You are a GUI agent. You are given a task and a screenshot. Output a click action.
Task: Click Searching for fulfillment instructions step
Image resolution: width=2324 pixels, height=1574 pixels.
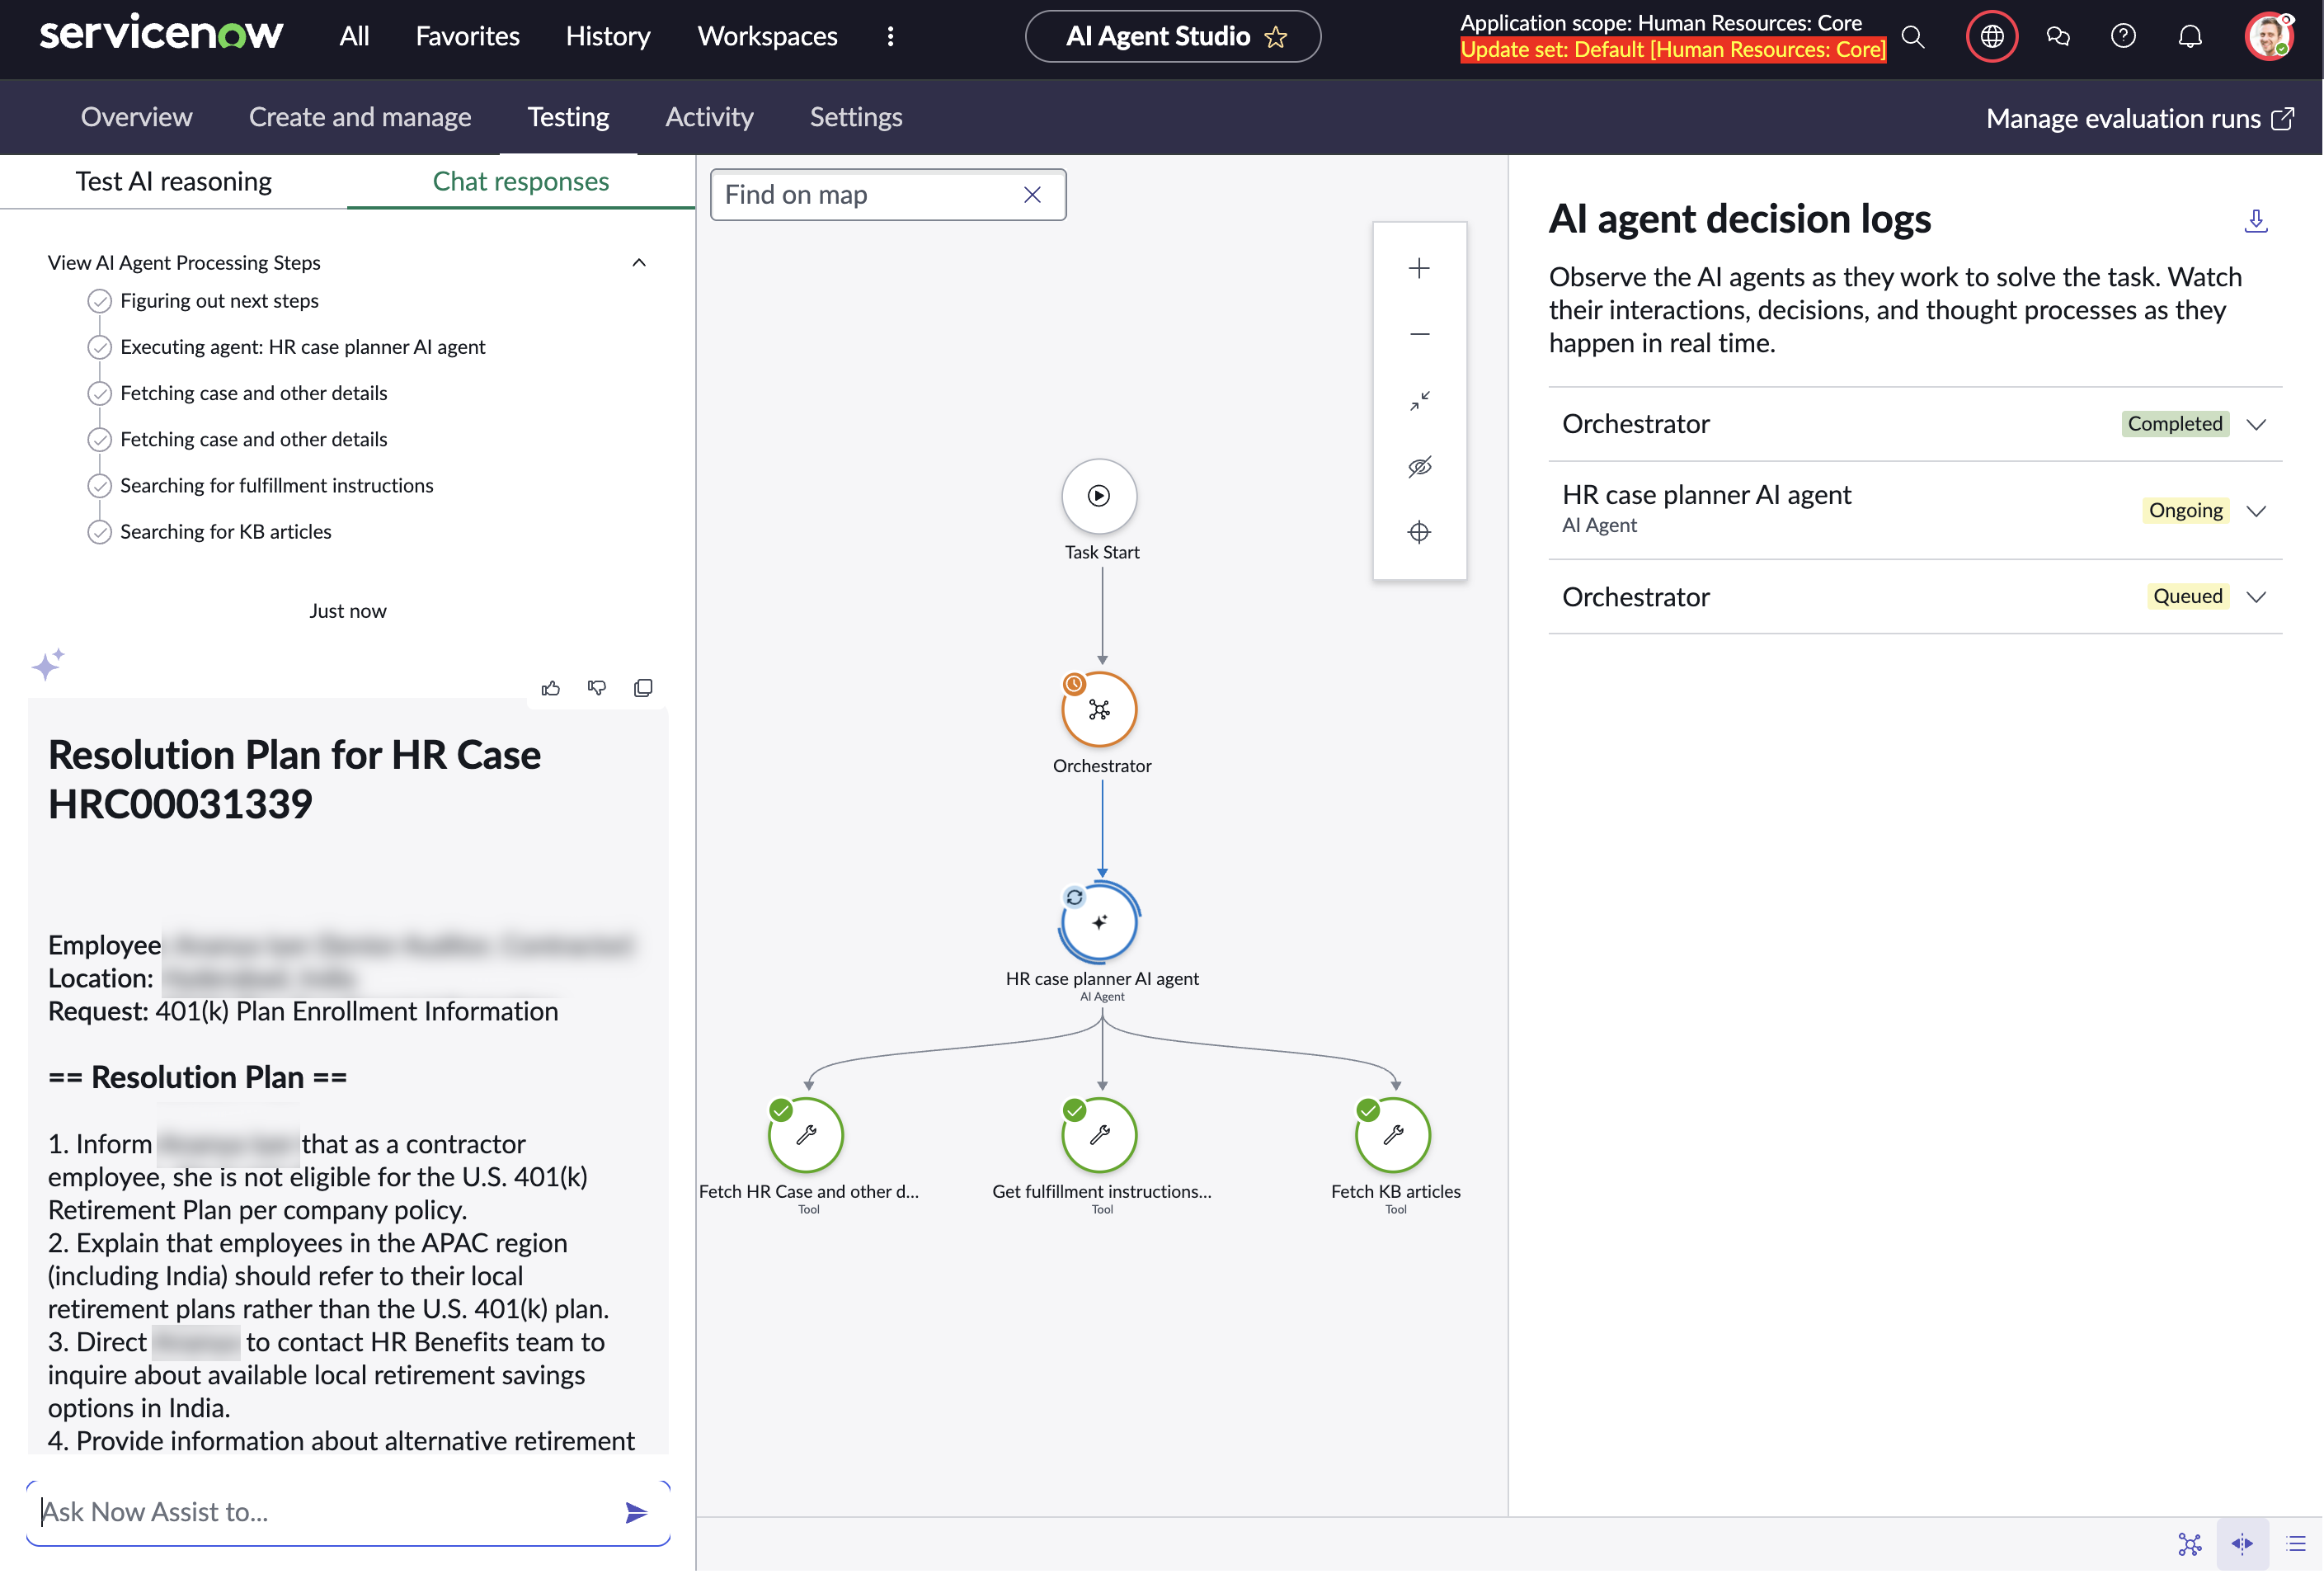(276, 486)
